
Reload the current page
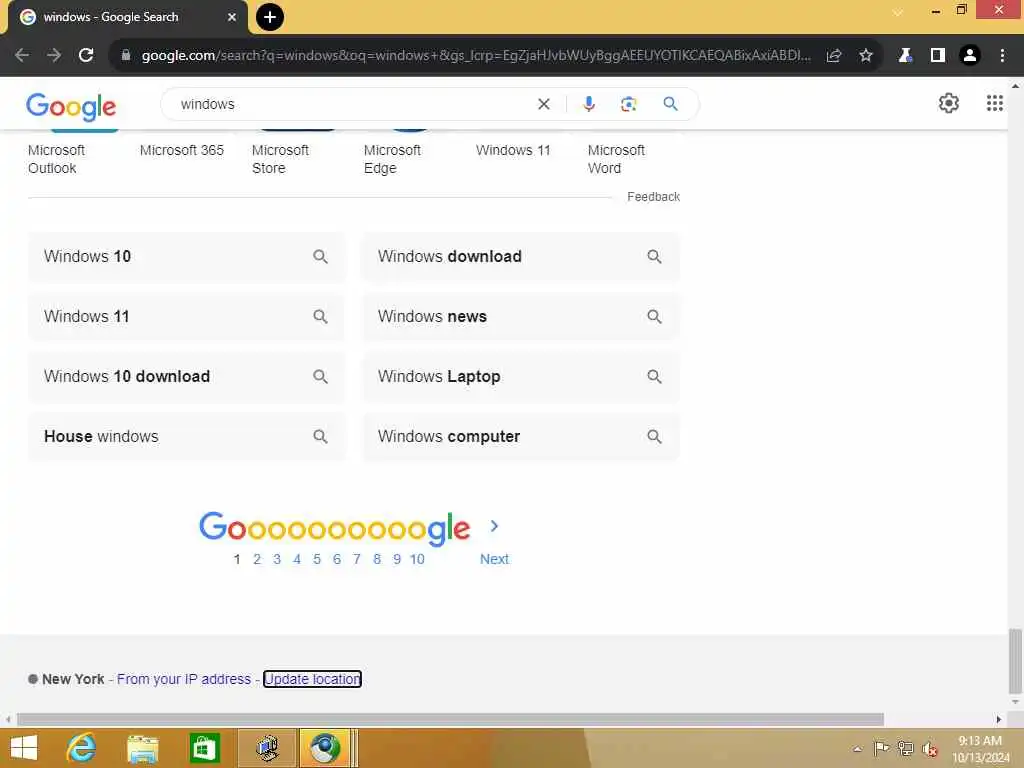pyautogui.click(x=86, y=56)
